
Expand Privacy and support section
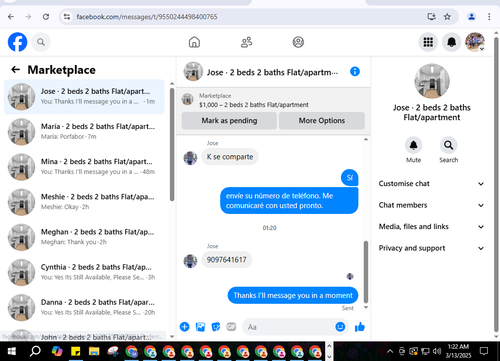point(431,248)
